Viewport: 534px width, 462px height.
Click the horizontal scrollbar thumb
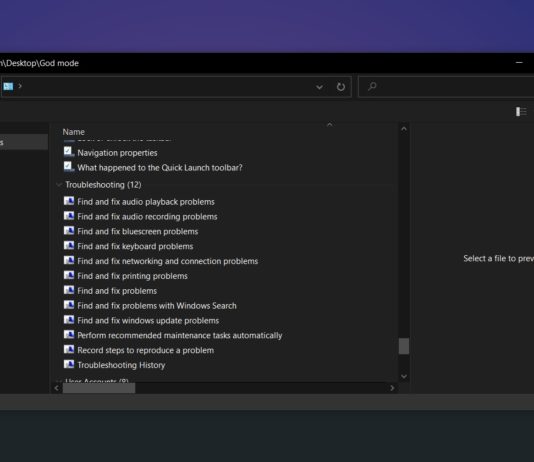click(x=99, y=388)
